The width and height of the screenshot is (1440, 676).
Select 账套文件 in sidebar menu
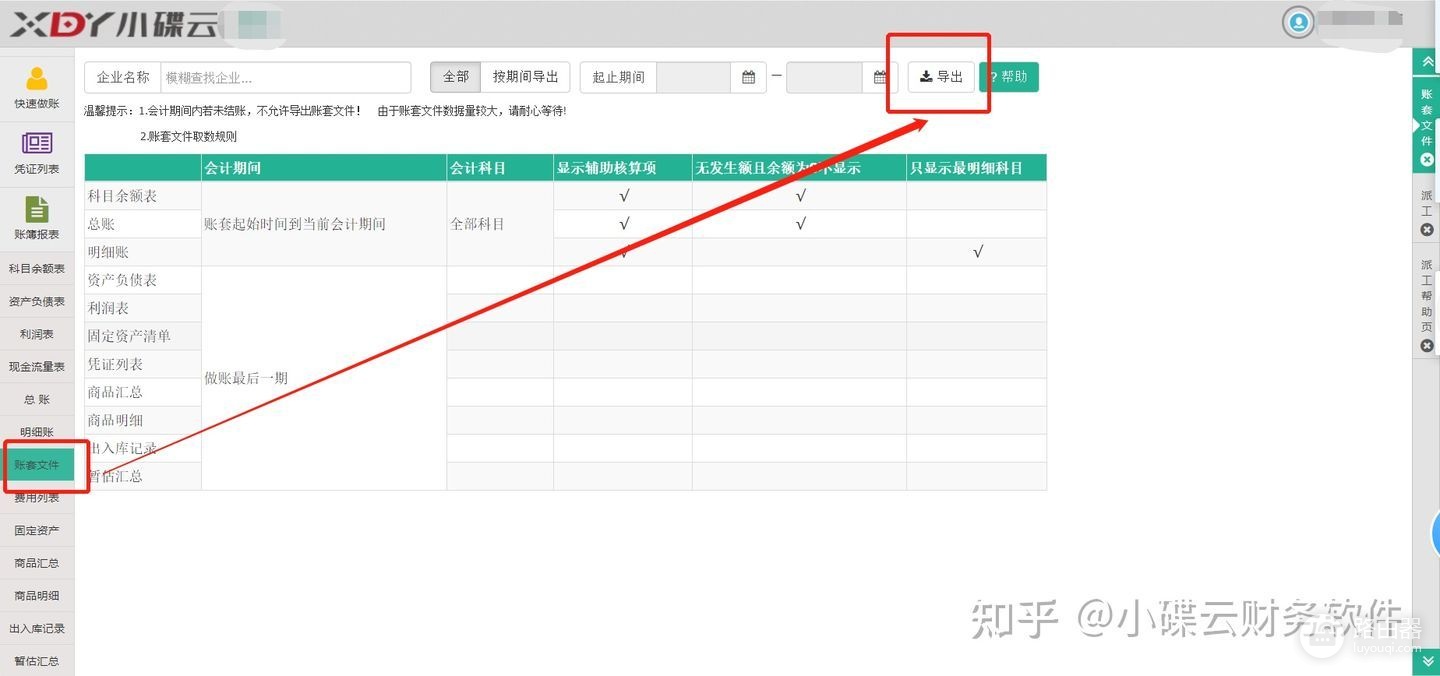coord(37,465)
